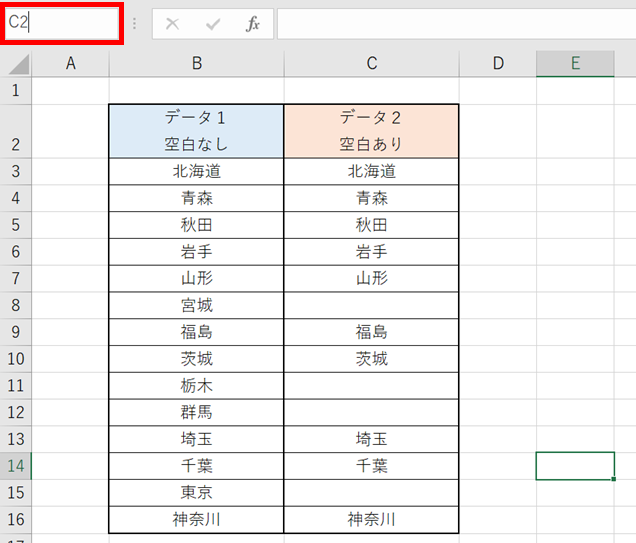Click inside the Name Box showing C2
This screenshot has height=543, width=636.
62,23
